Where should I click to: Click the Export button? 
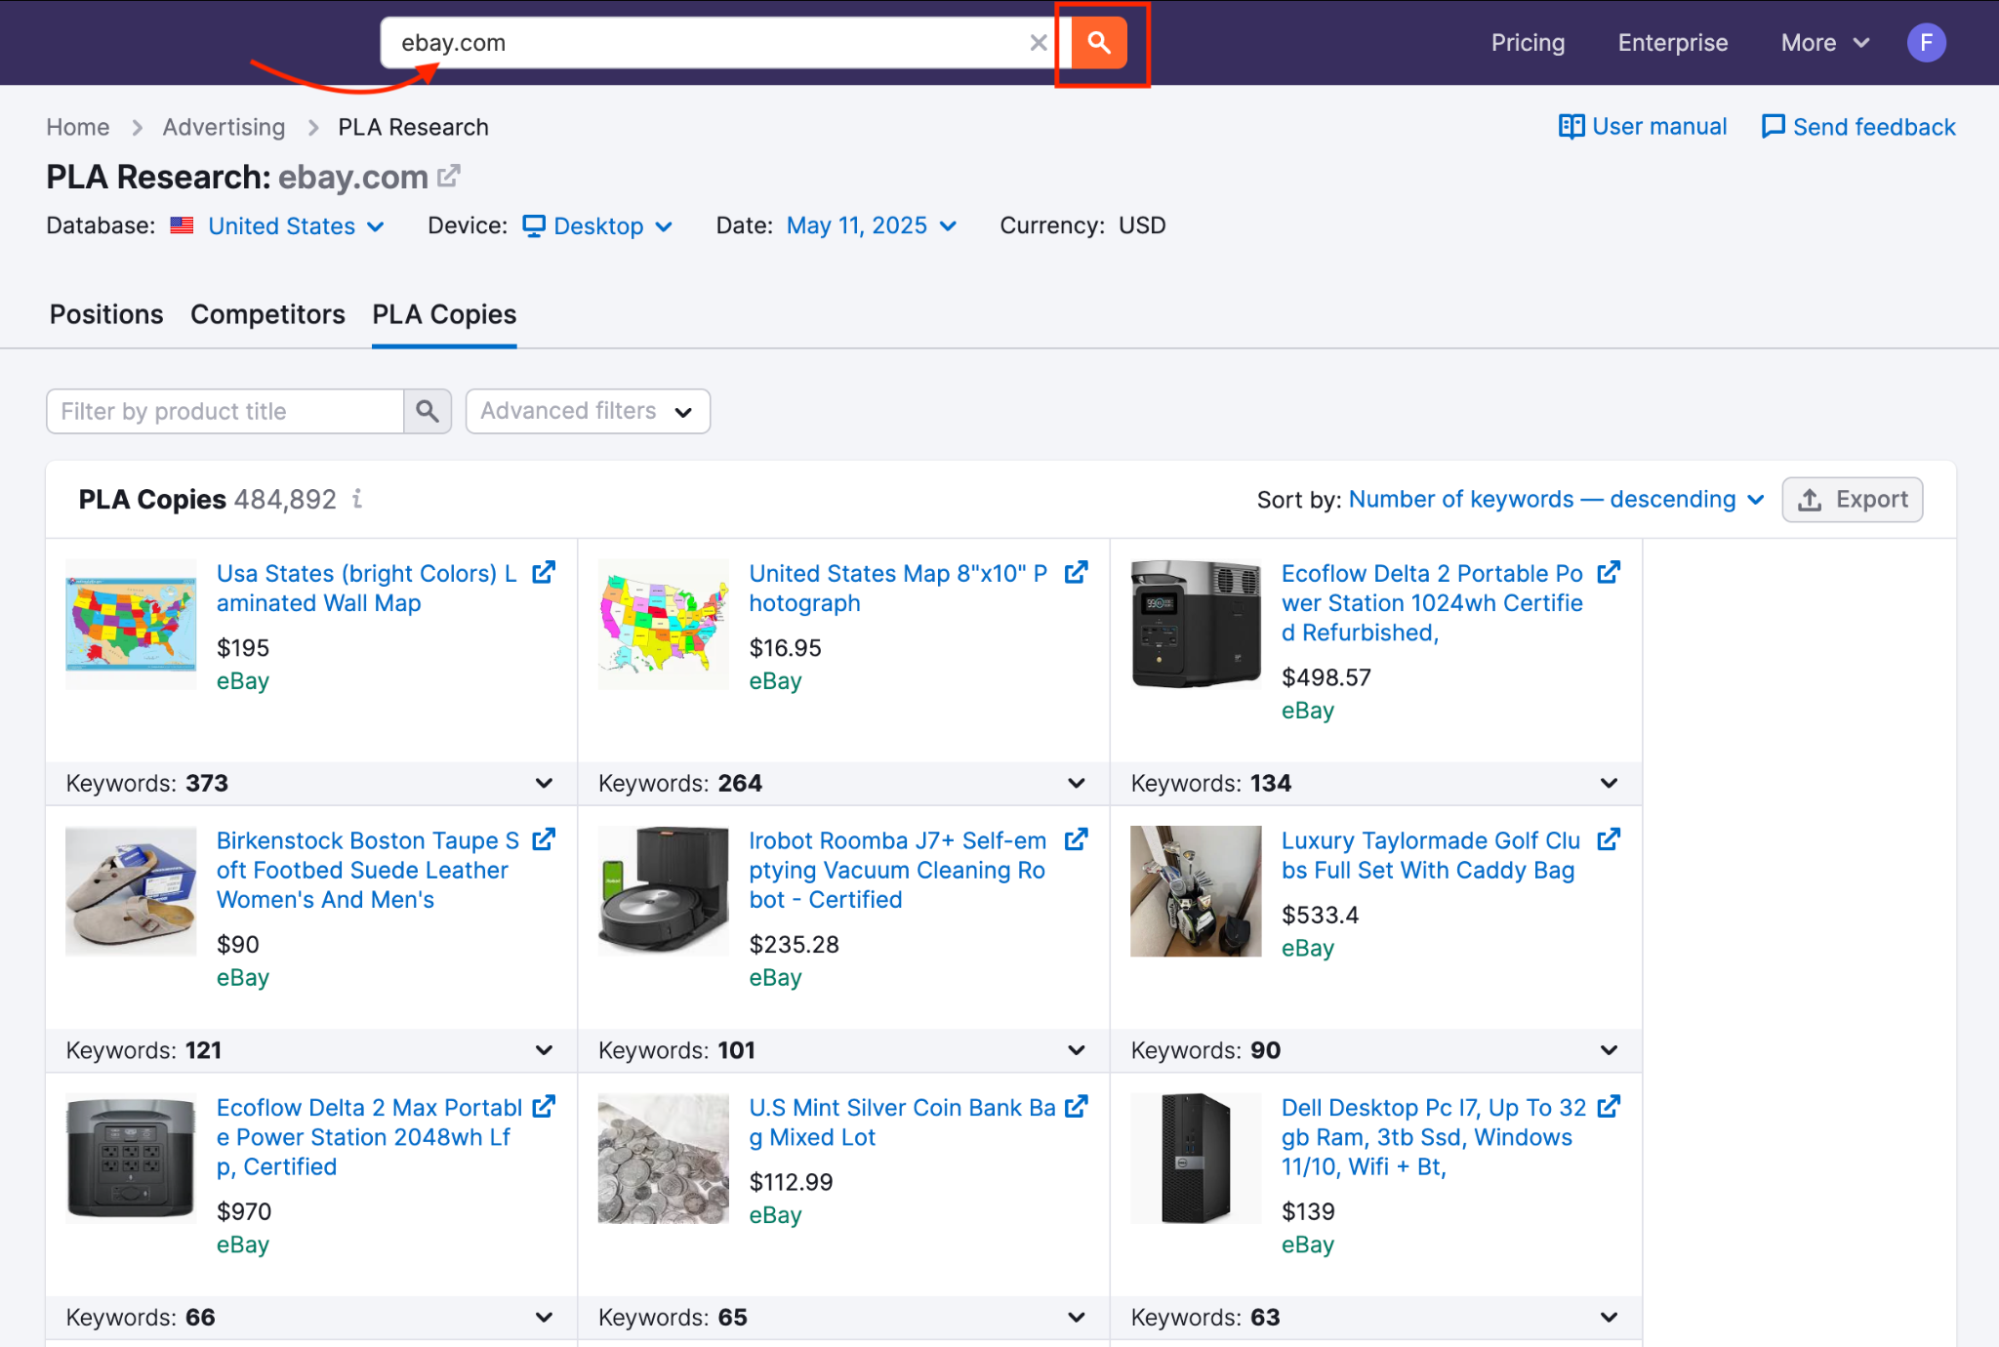pos(1851,499)
